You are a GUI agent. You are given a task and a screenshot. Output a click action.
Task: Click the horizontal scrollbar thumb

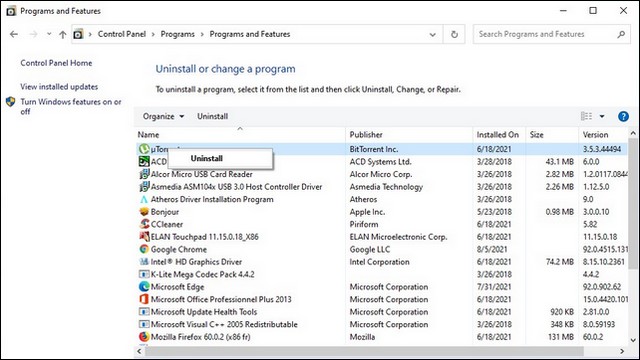[364, 351]
